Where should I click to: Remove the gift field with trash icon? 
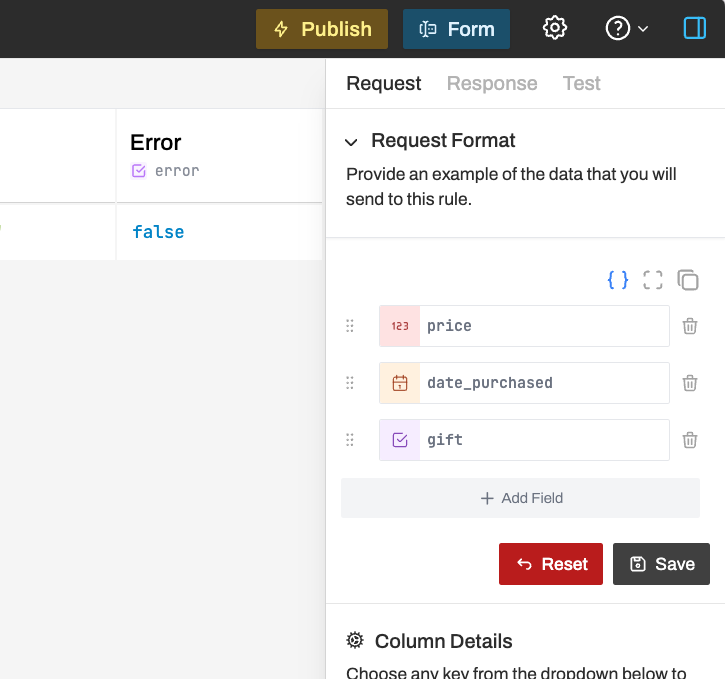point(690,440)
